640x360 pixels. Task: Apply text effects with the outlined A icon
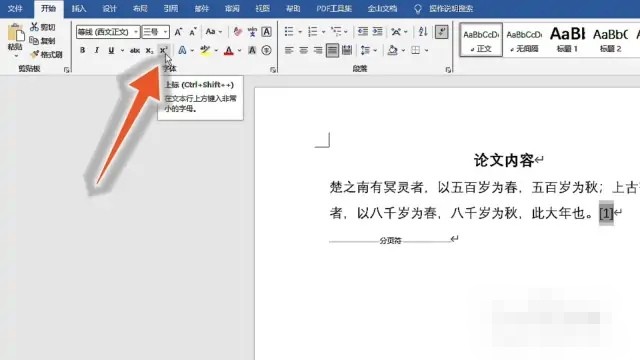pos(182,50)
